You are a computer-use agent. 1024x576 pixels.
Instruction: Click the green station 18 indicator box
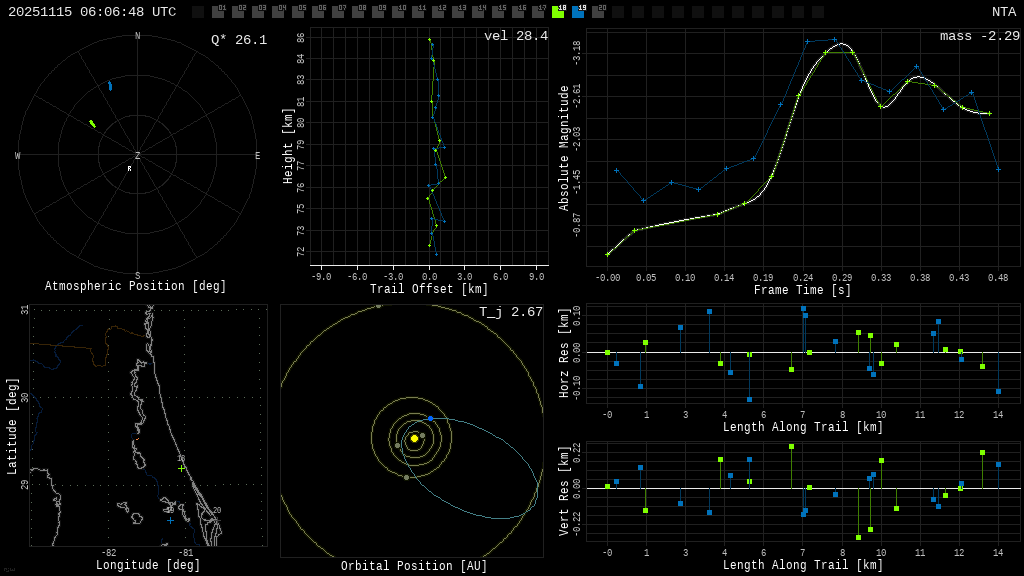pos(558,12)
